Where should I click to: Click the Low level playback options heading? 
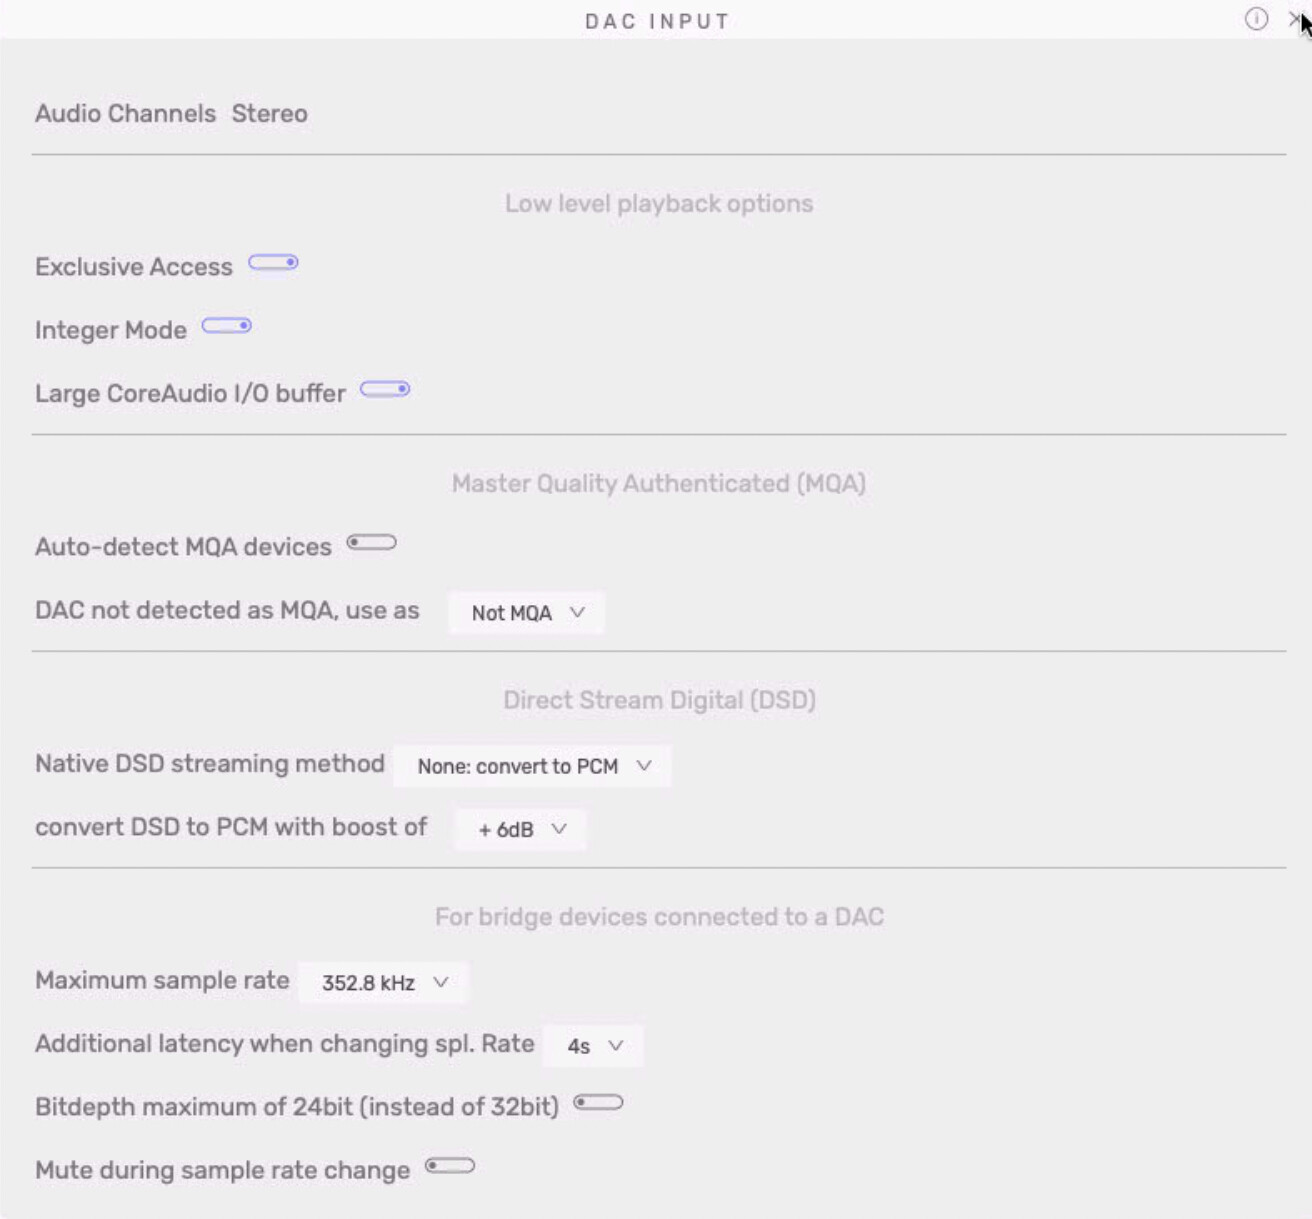pos(659,203)
